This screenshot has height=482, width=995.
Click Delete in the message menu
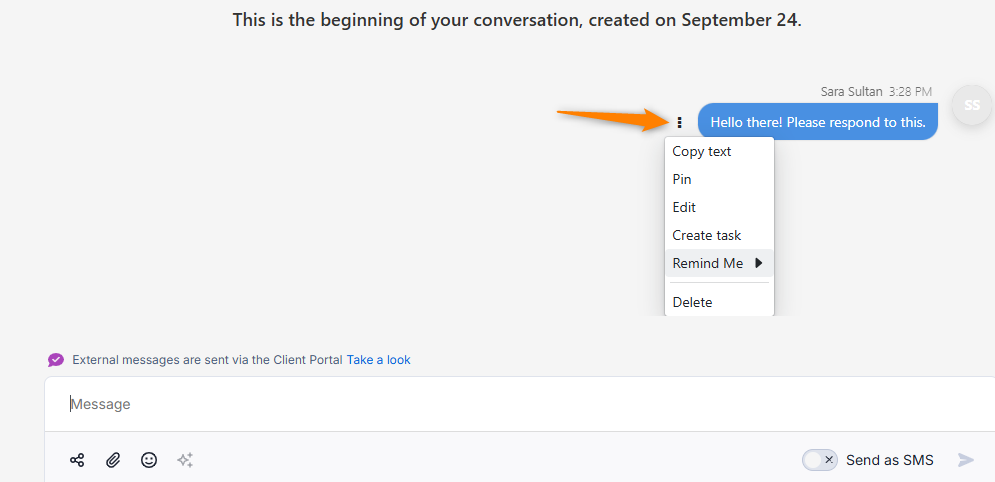point(692,302)
